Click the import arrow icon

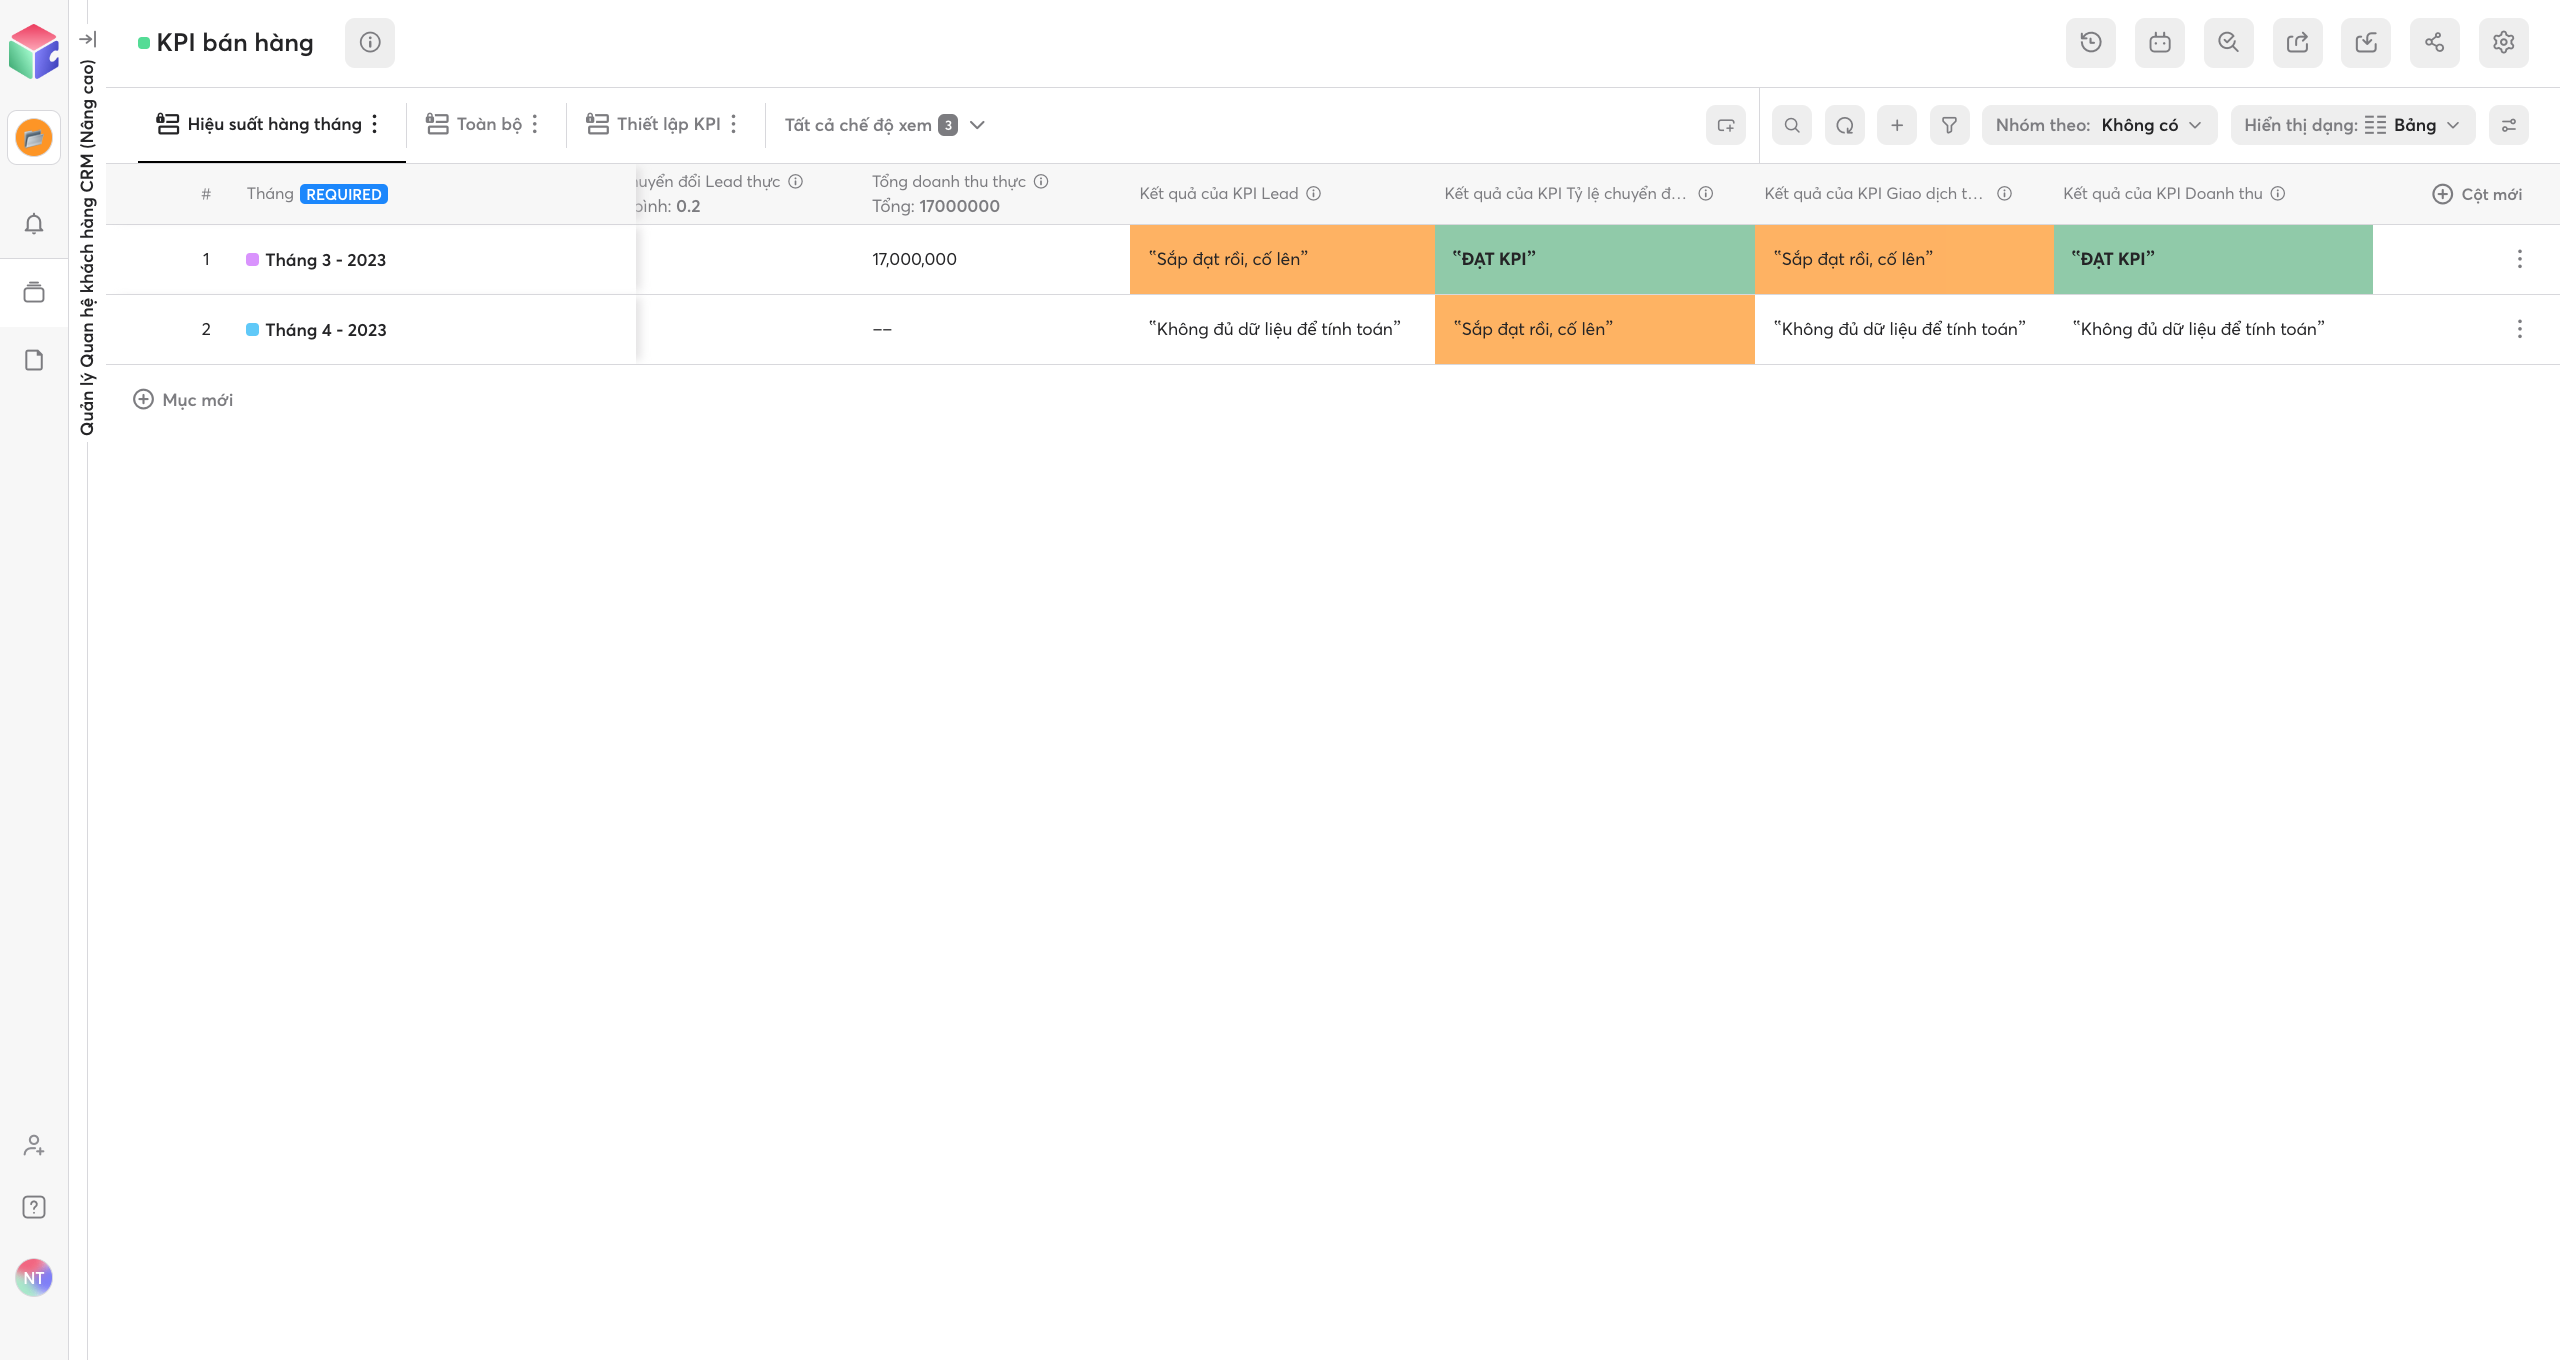(x=2366, y=42)
